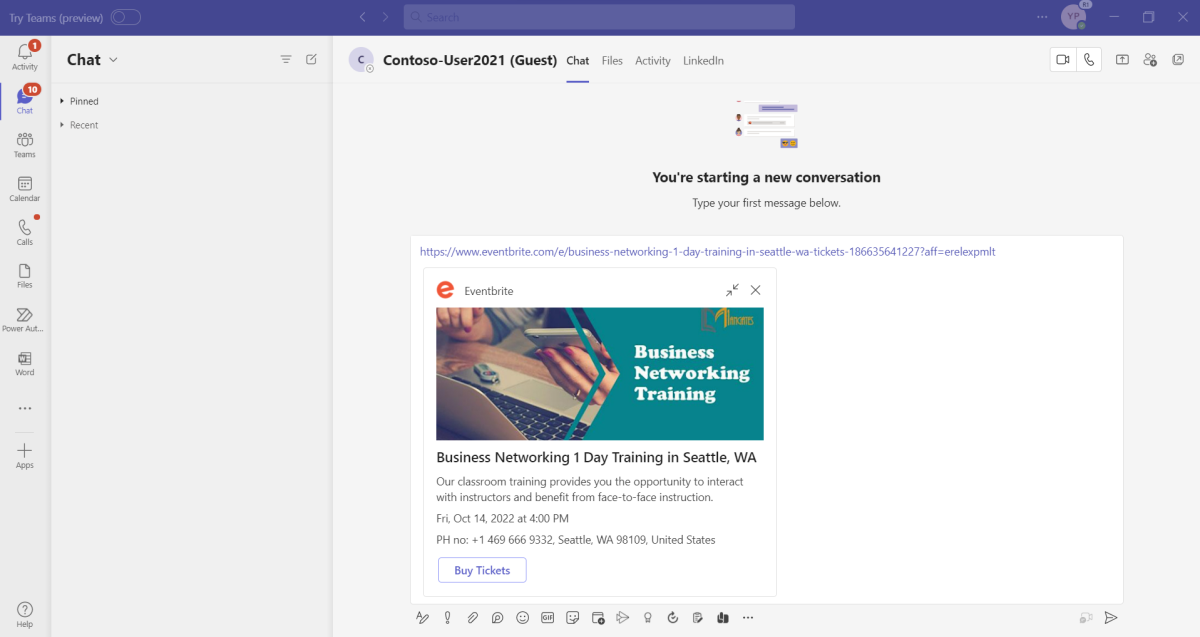
Task: Remove the Eventbrite preview card with X
Action: coord(755,290)
